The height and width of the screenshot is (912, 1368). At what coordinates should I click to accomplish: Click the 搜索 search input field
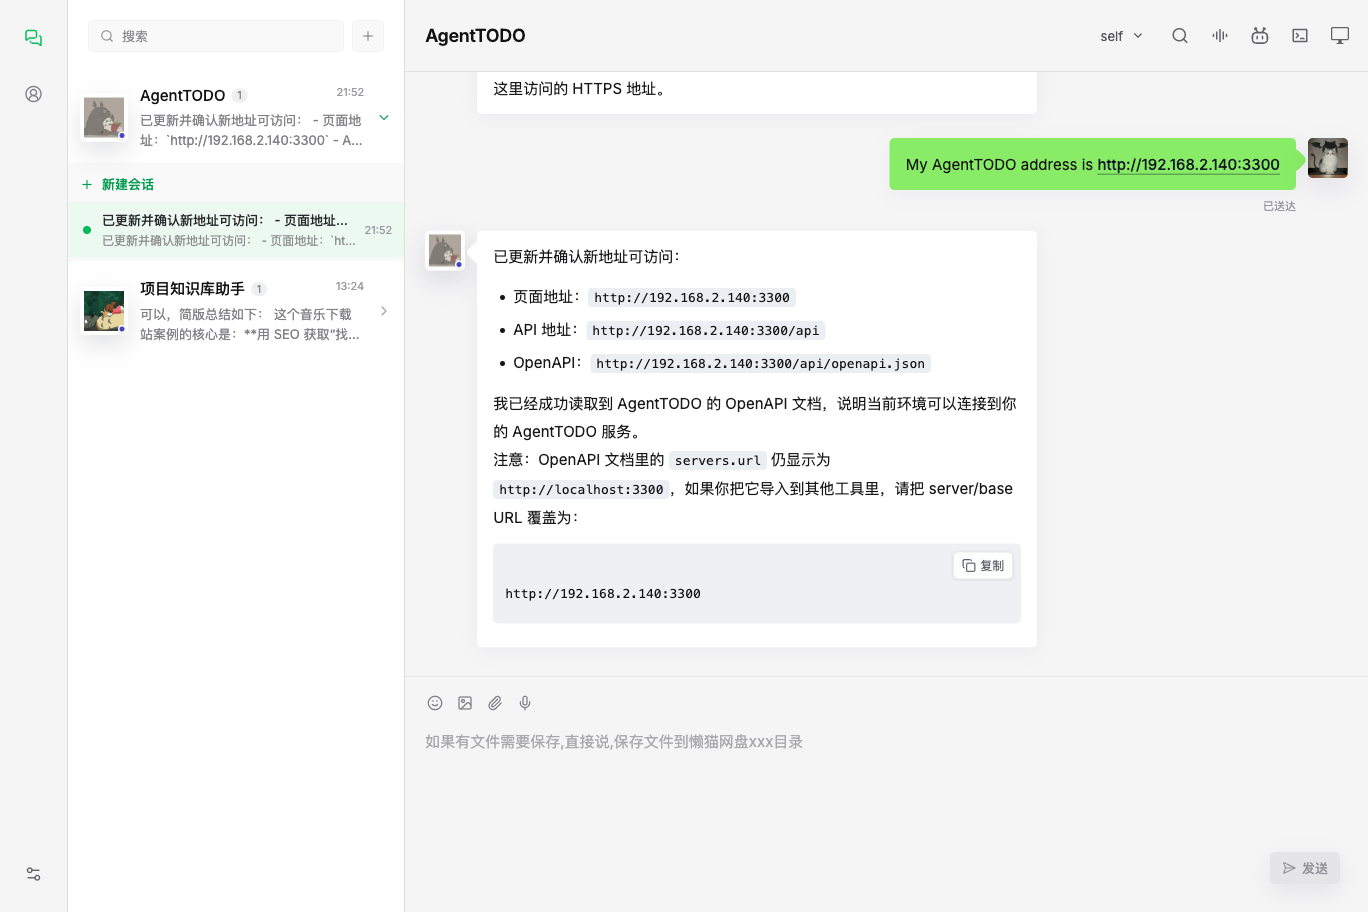216,36
